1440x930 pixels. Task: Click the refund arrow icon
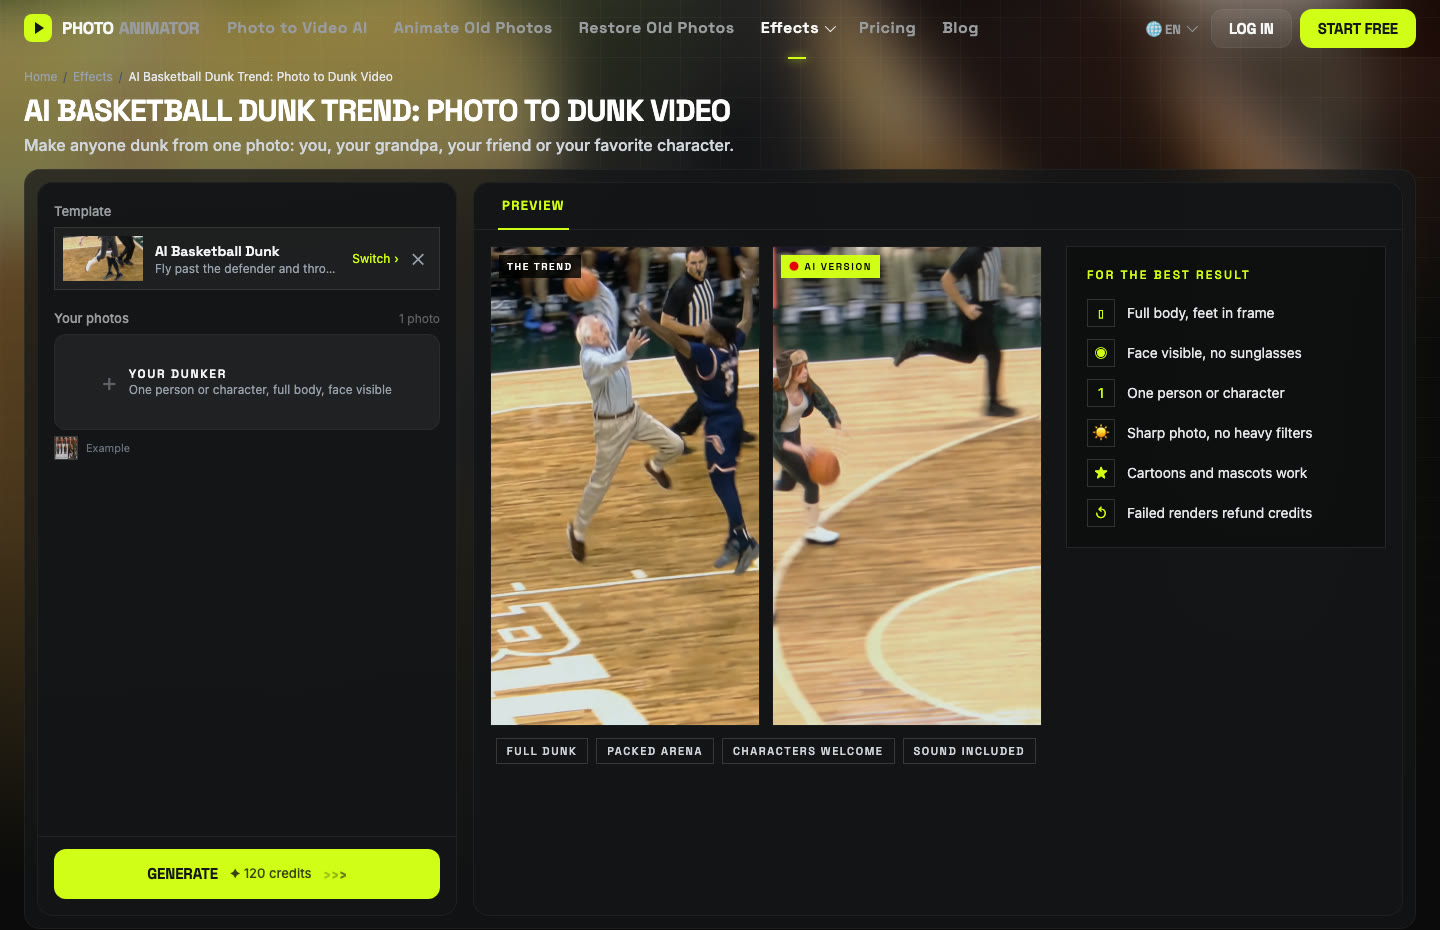[x=1101, y=513]
